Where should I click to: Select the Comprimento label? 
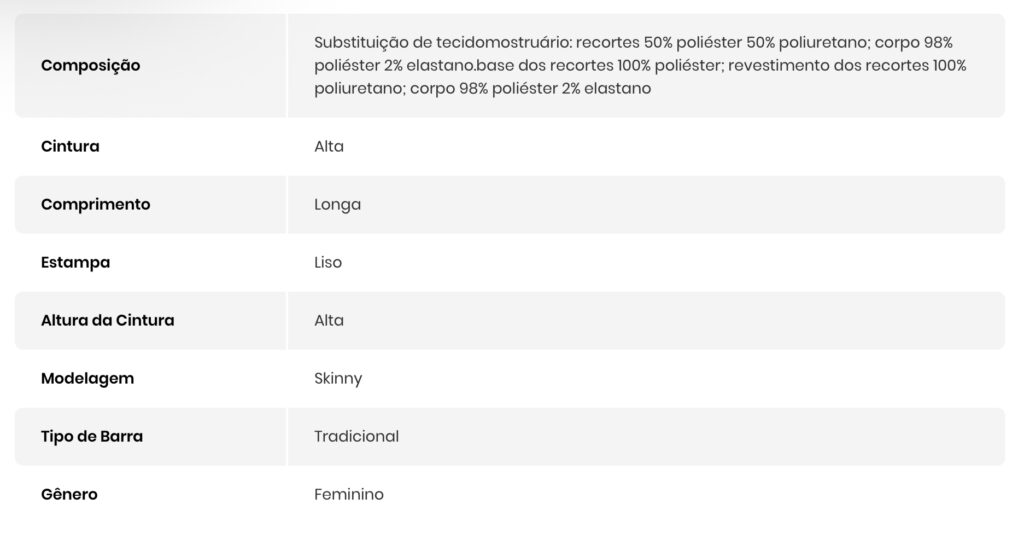click(96, 204)
